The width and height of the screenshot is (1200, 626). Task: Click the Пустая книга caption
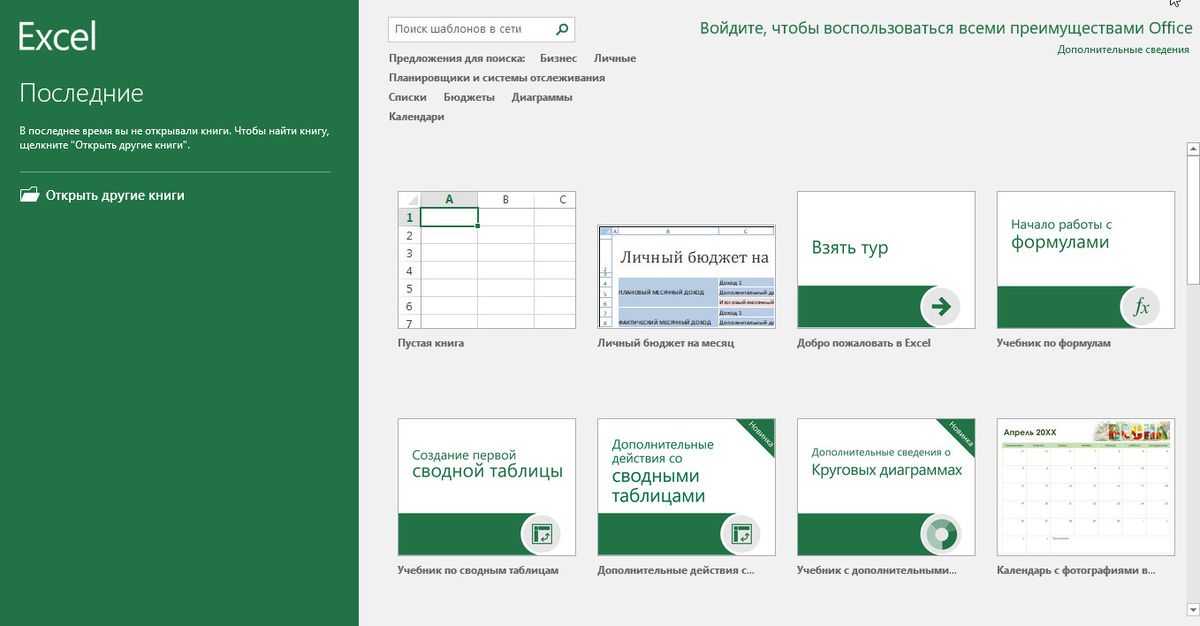point(431,343)
